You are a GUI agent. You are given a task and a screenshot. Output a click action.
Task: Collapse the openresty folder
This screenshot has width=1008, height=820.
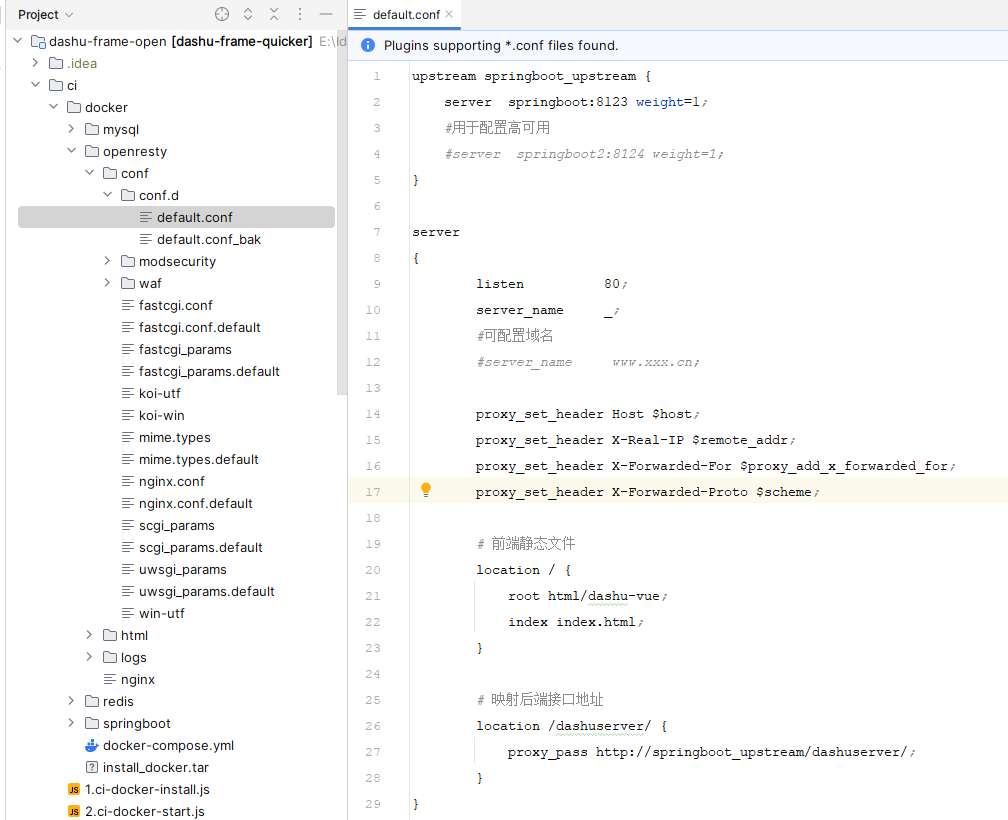click(x=71, y=151)
